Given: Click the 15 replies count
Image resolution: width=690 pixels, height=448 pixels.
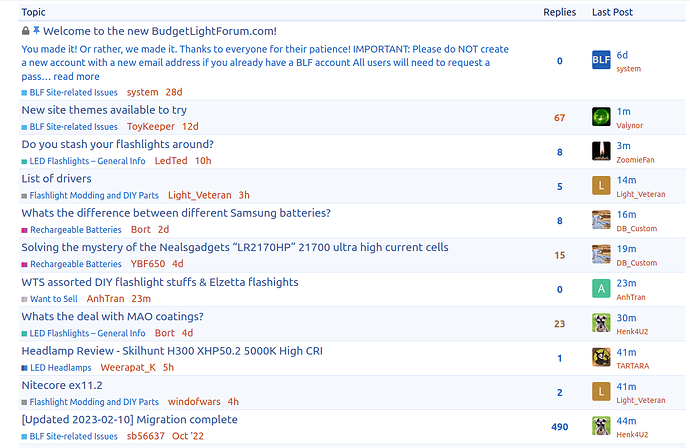Looking at the screenshot, I should click(x=559, y=255).
